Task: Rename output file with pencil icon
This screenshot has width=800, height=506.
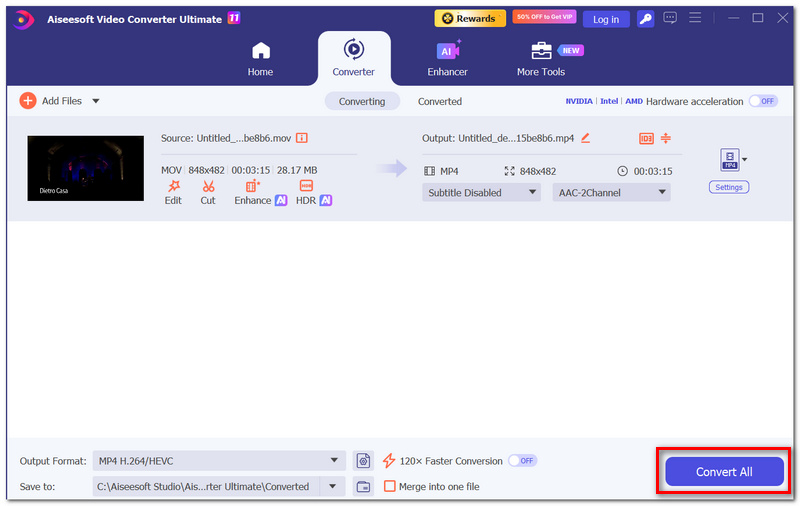Action: pyautogui.click(x=586, y=138)
